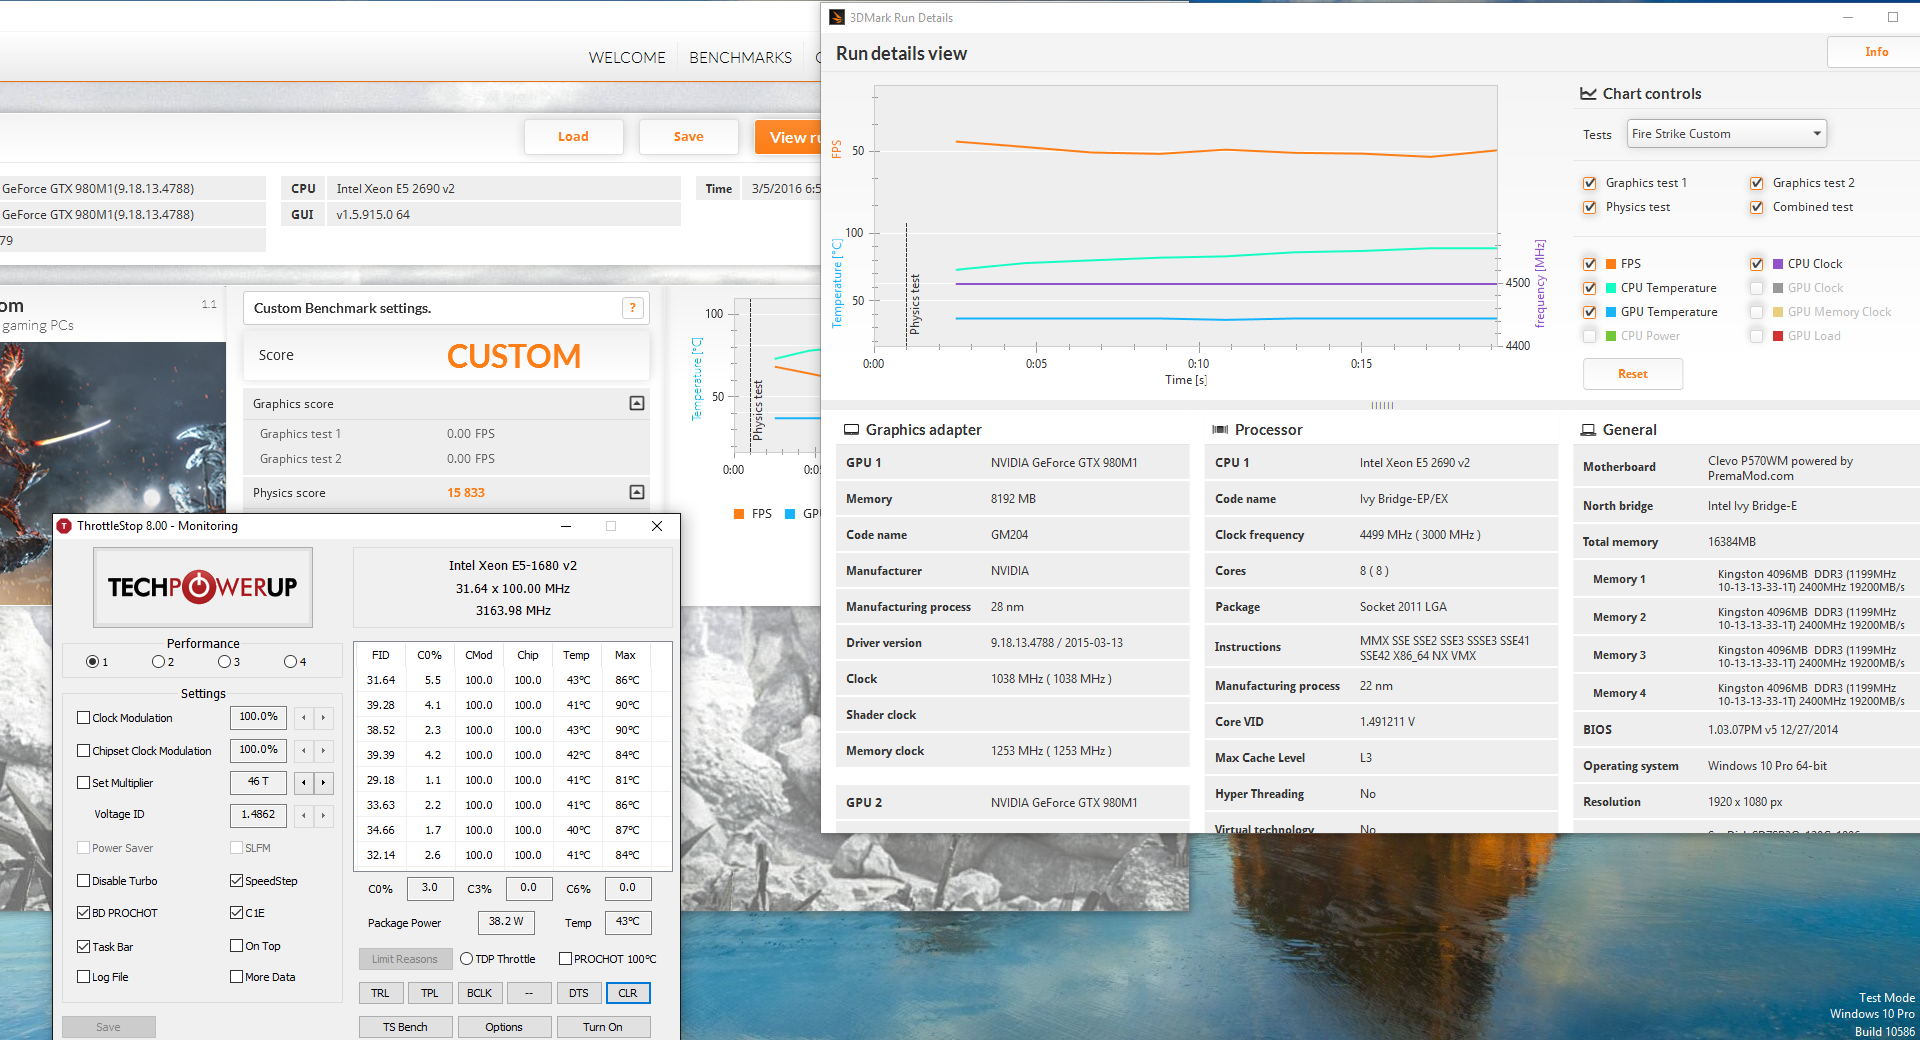Increase Clock Modulation with right arrow
Image resolution: width=1920 pixels, height=1040 pixels.
323,717
